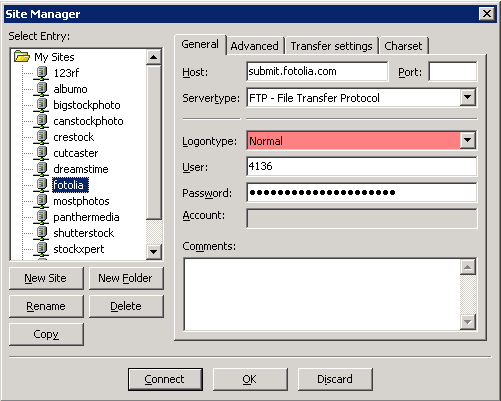Create a New Folder
This screenshot has height=401, width=501.
pos(126,278)
